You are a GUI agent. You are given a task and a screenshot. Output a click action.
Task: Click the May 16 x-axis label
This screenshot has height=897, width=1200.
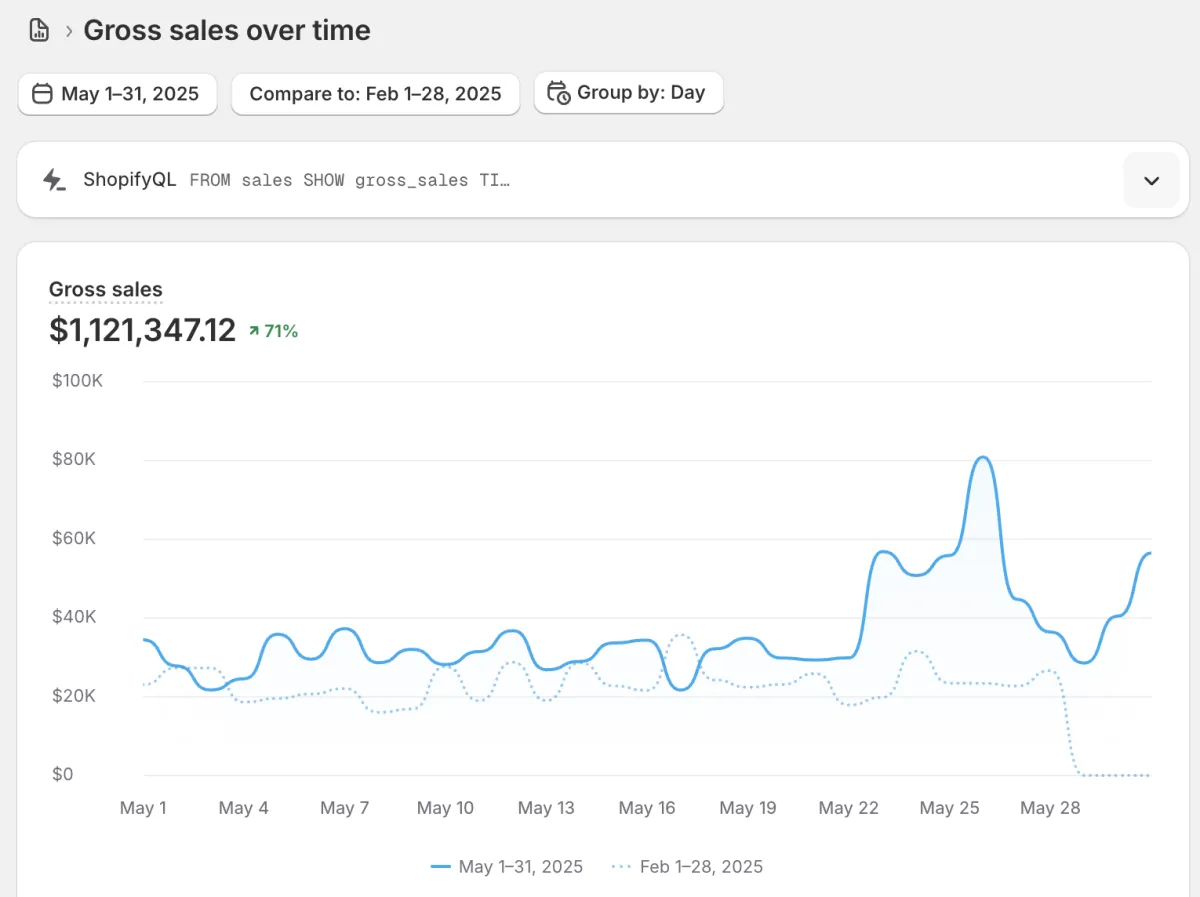[647, 808]
